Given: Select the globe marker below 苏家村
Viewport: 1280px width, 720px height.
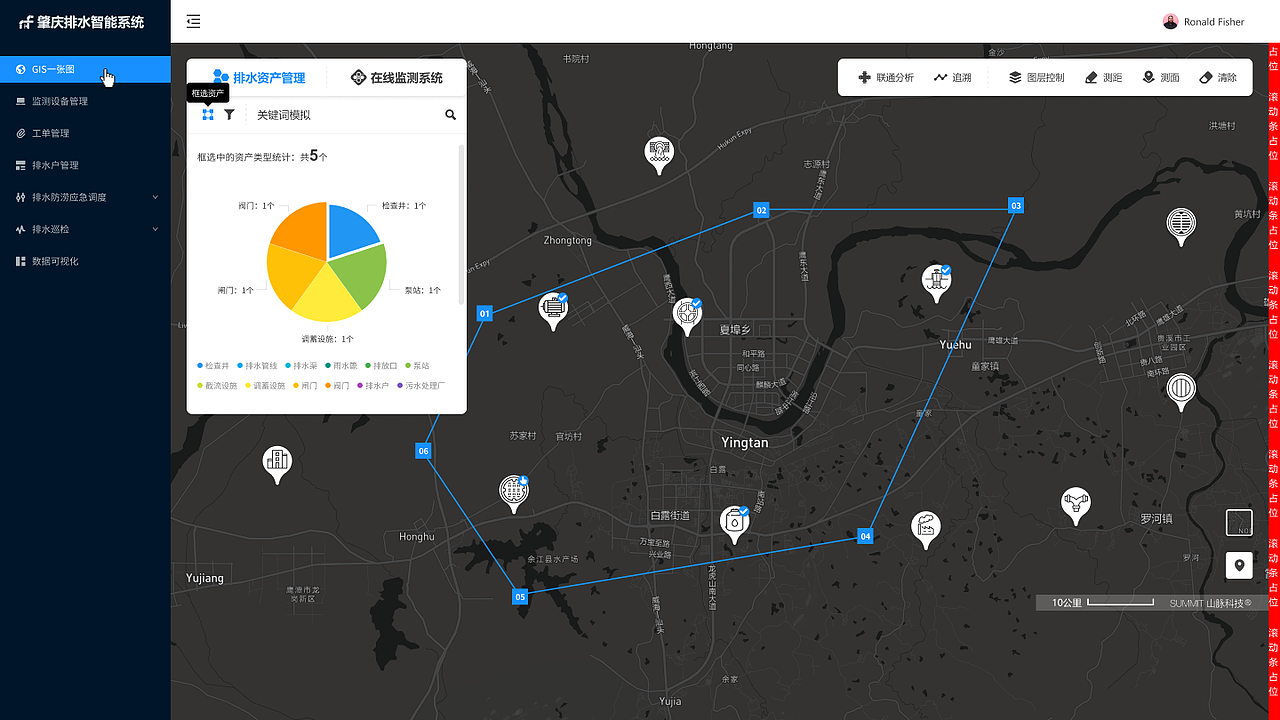Looking at the screenshot, I should click(x=513, y=494).
